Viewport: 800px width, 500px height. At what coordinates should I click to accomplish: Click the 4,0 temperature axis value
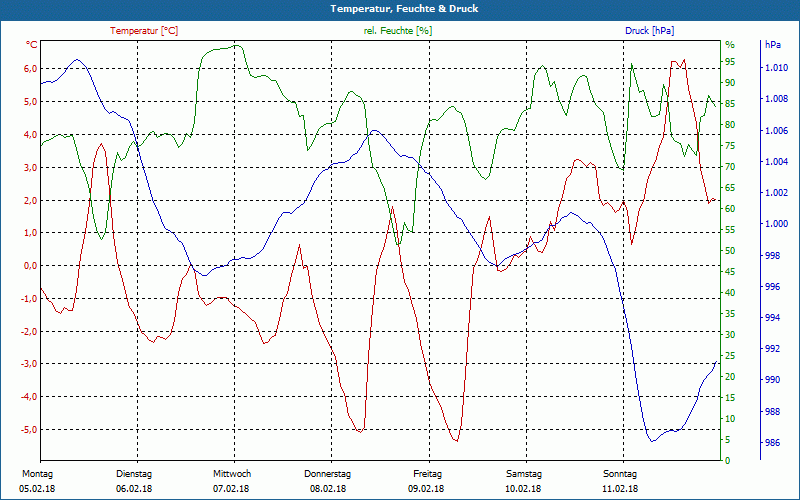pos(31,135)
